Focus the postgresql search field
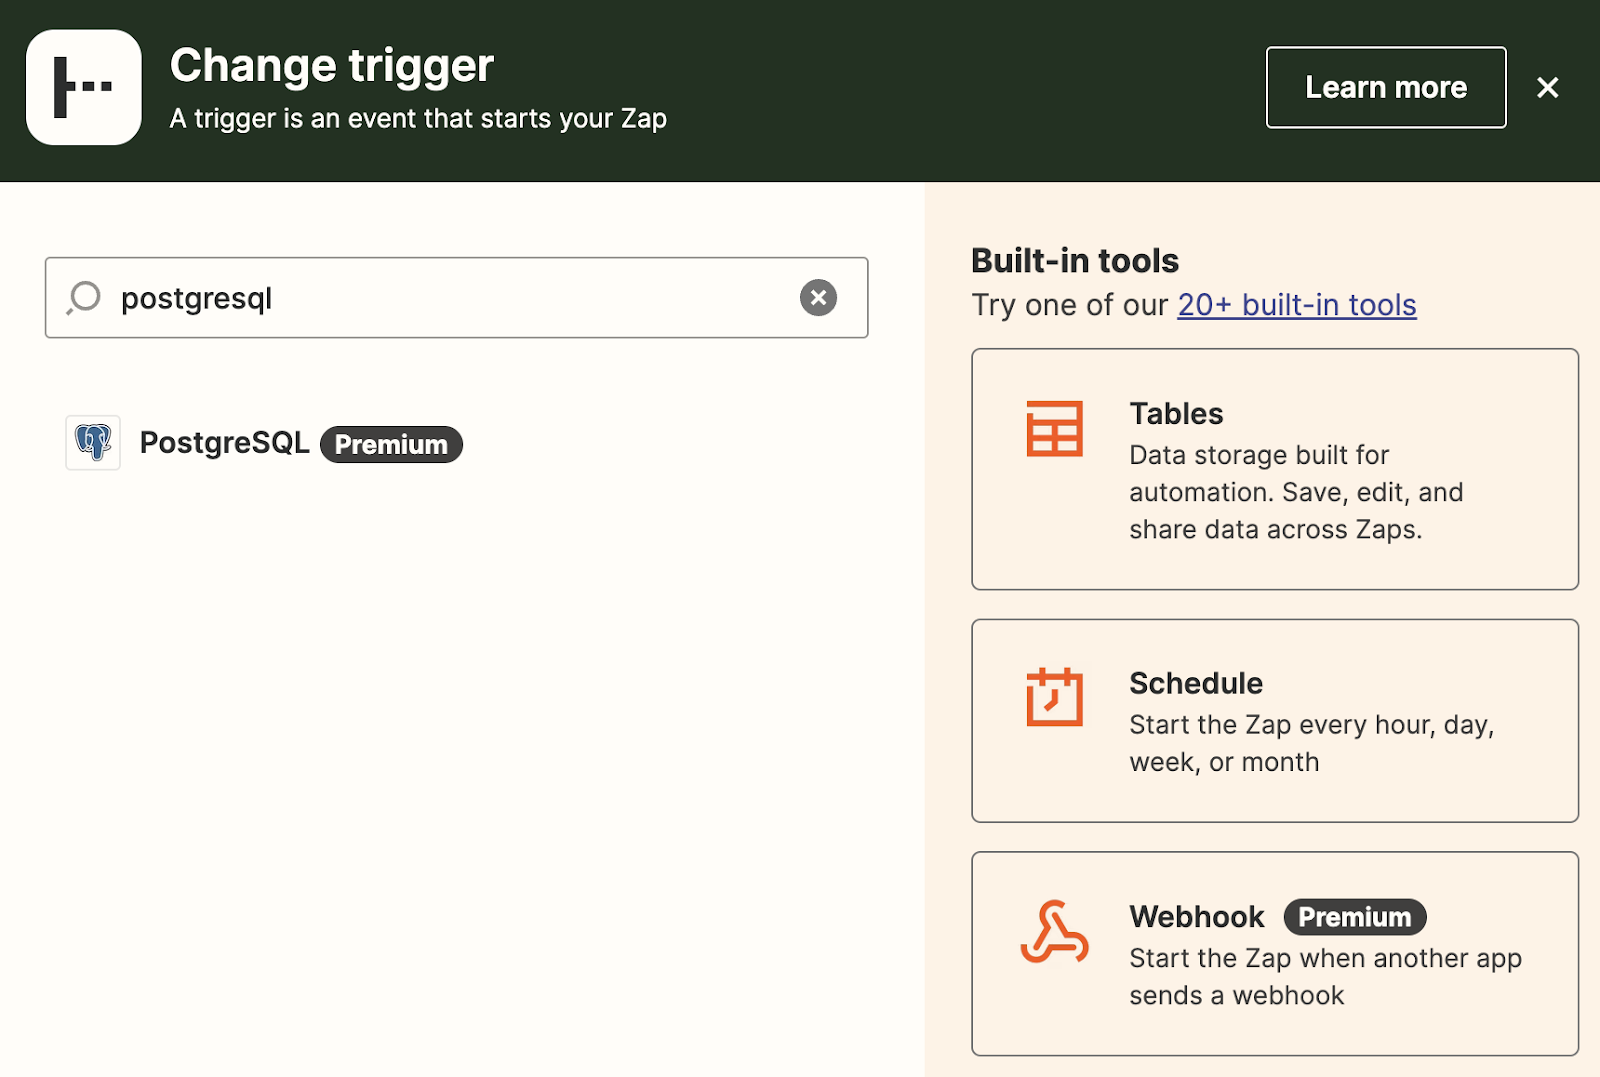 tap(456, 298)
